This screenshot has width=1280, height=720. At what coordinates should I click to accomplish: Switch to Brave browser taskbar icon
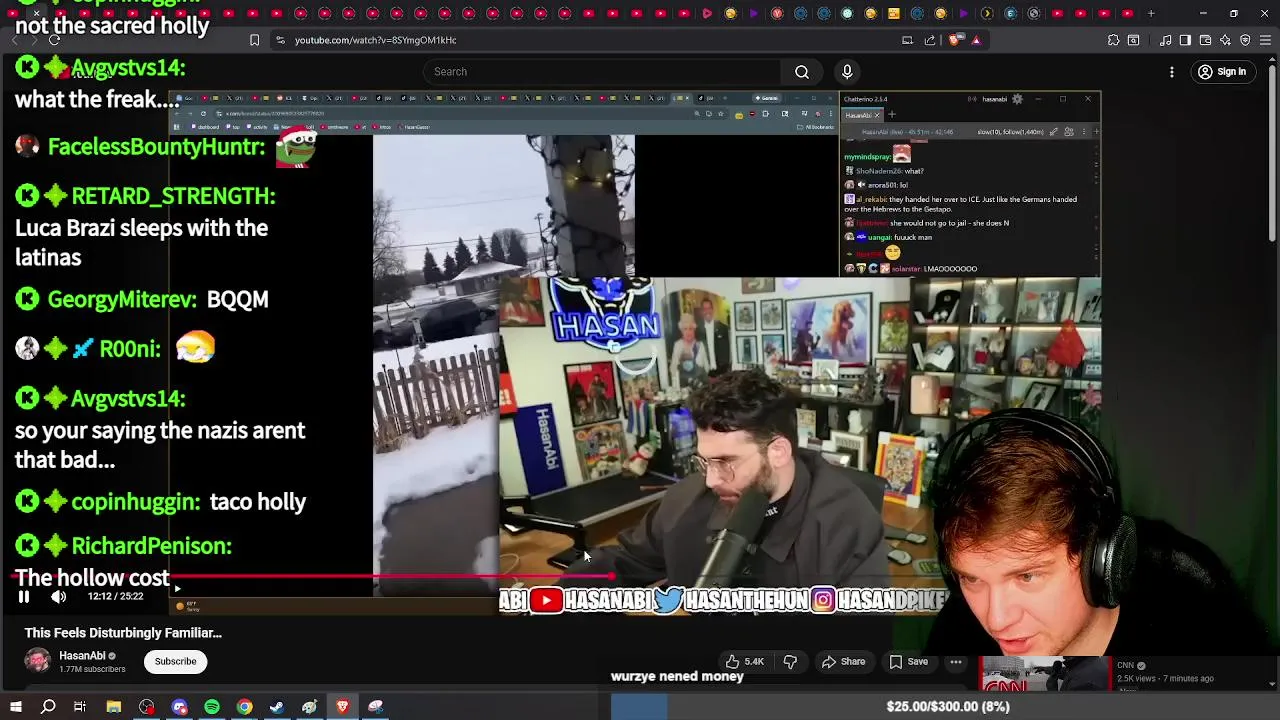click(x=342, y=707)
